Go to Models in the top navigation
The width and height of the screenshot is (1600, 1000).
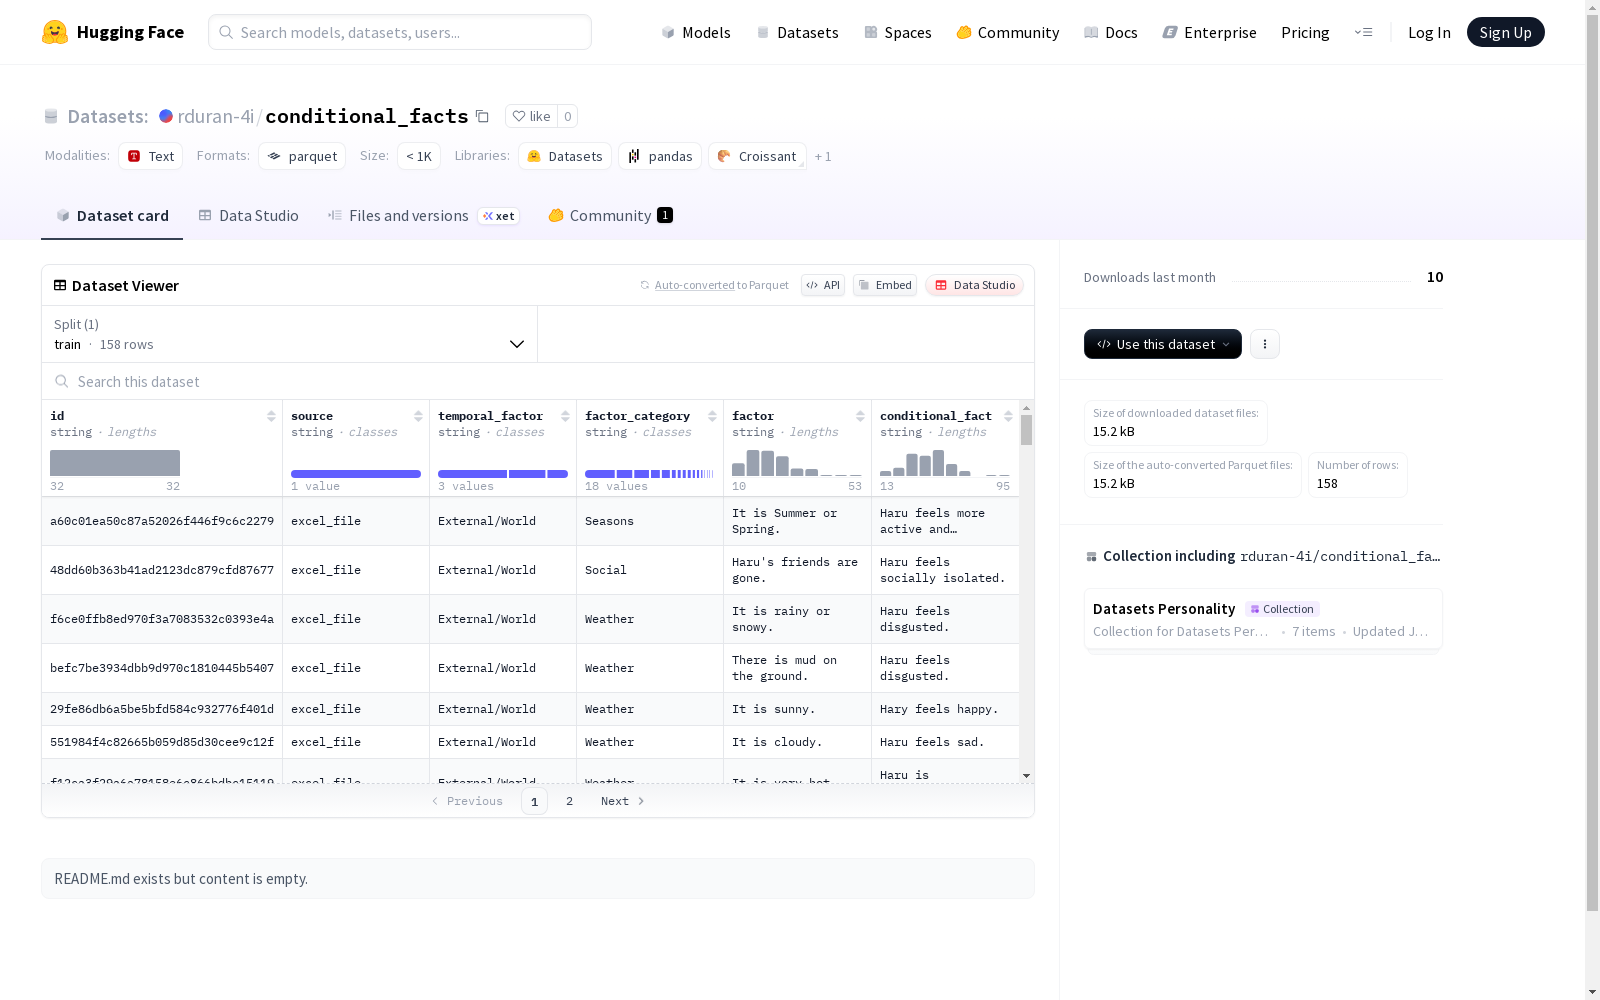pos(696,32)
